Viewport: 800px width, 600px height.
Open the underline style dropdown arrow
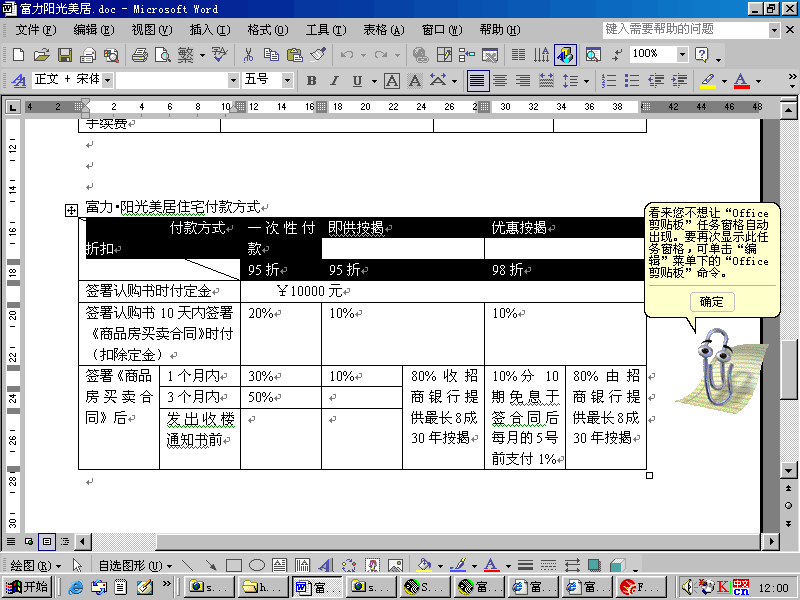[374, 81]
